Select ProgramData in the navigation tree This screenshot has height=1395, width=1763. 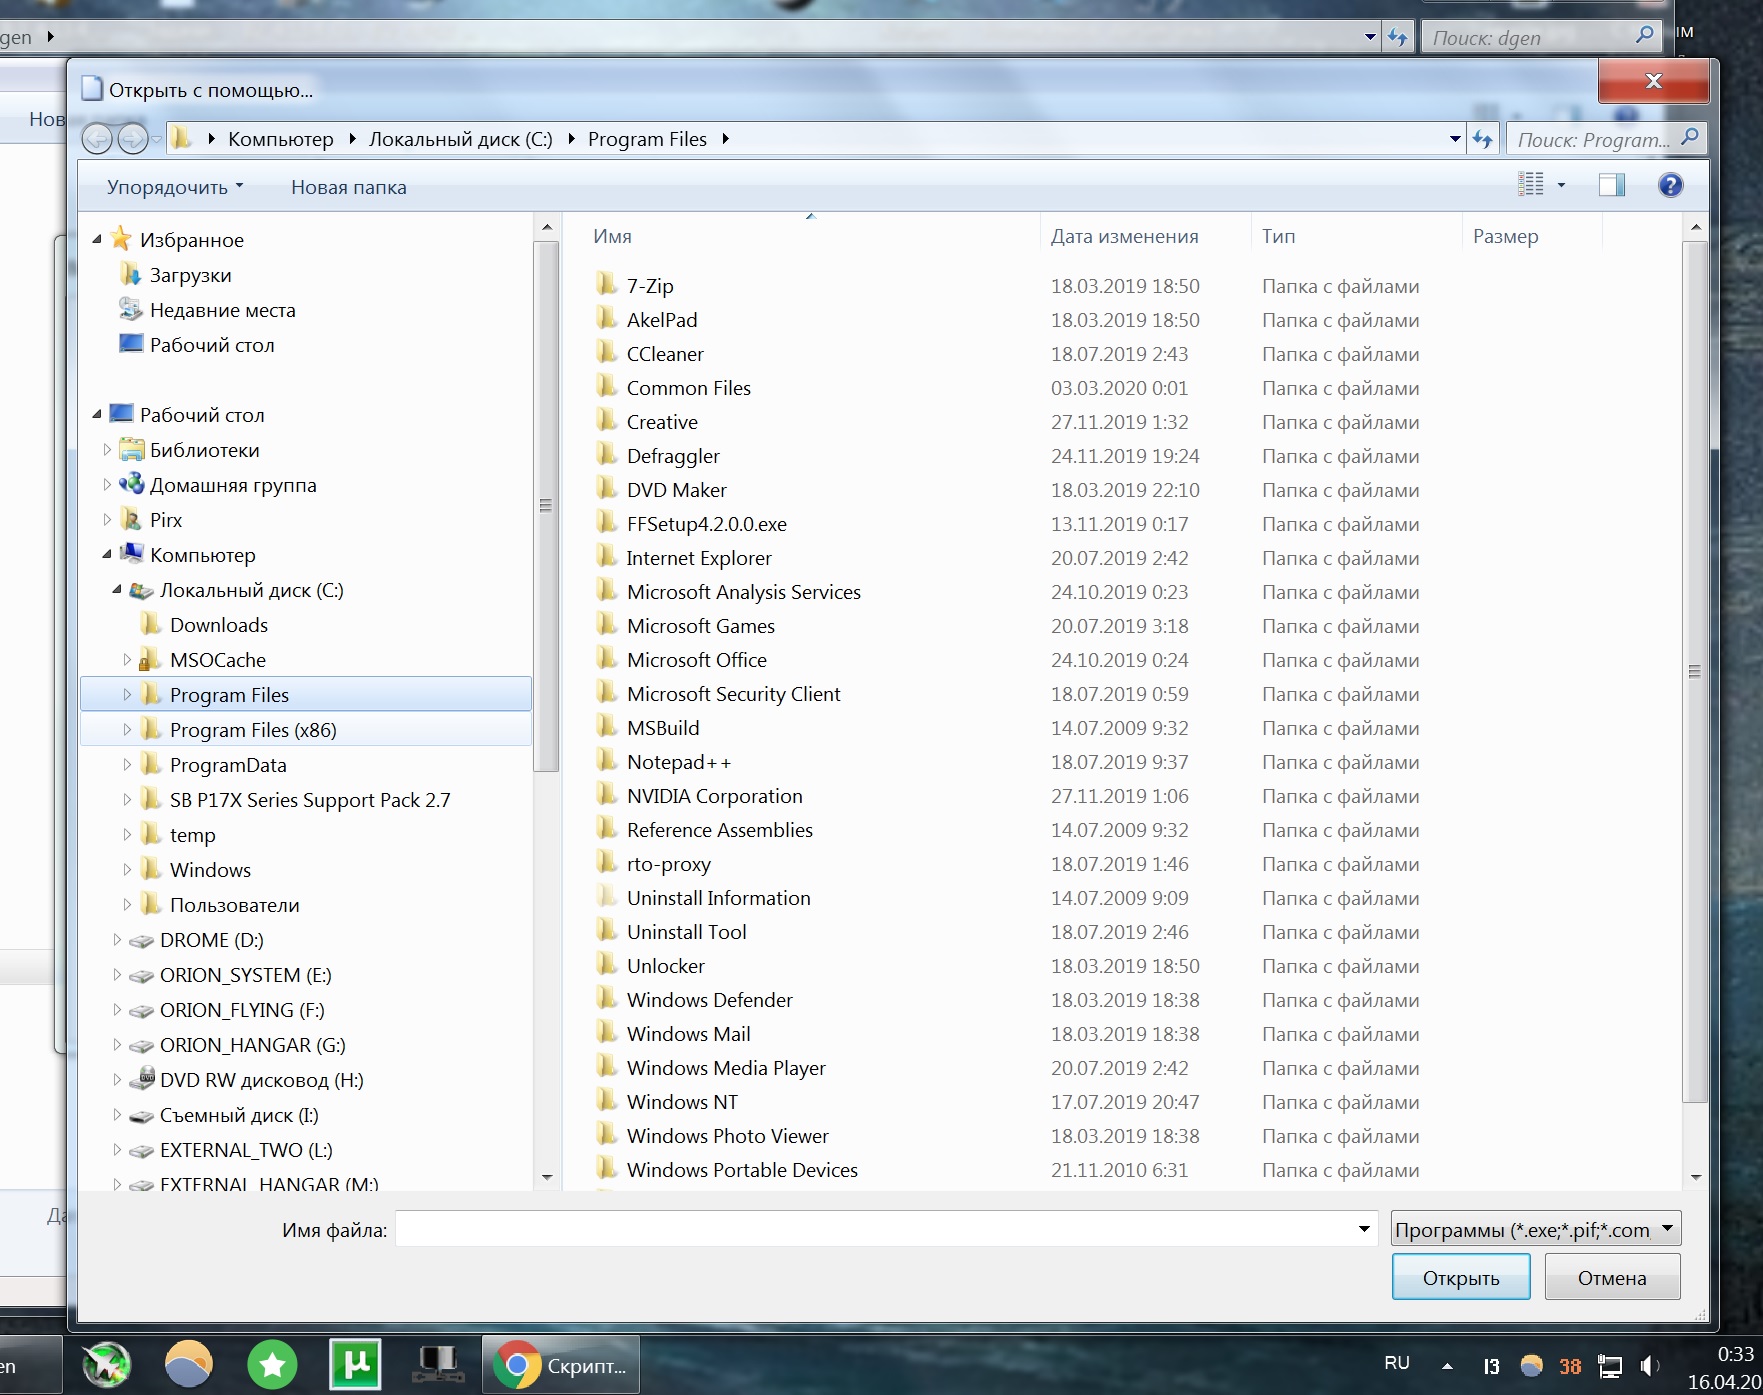click(x=228, y=764)
